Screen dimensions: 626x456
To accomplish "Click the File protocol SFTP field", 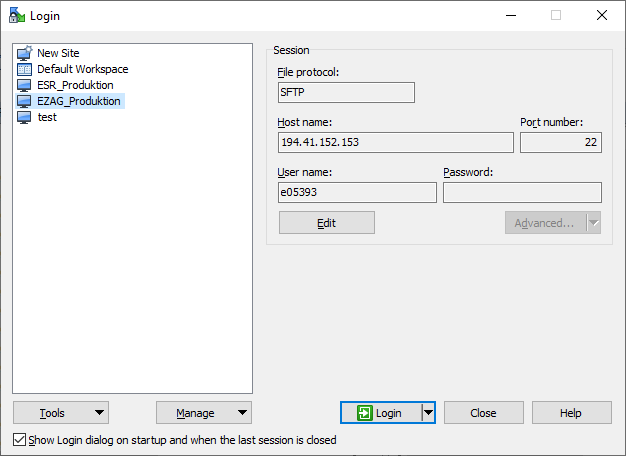I will [x=346, y=92].
